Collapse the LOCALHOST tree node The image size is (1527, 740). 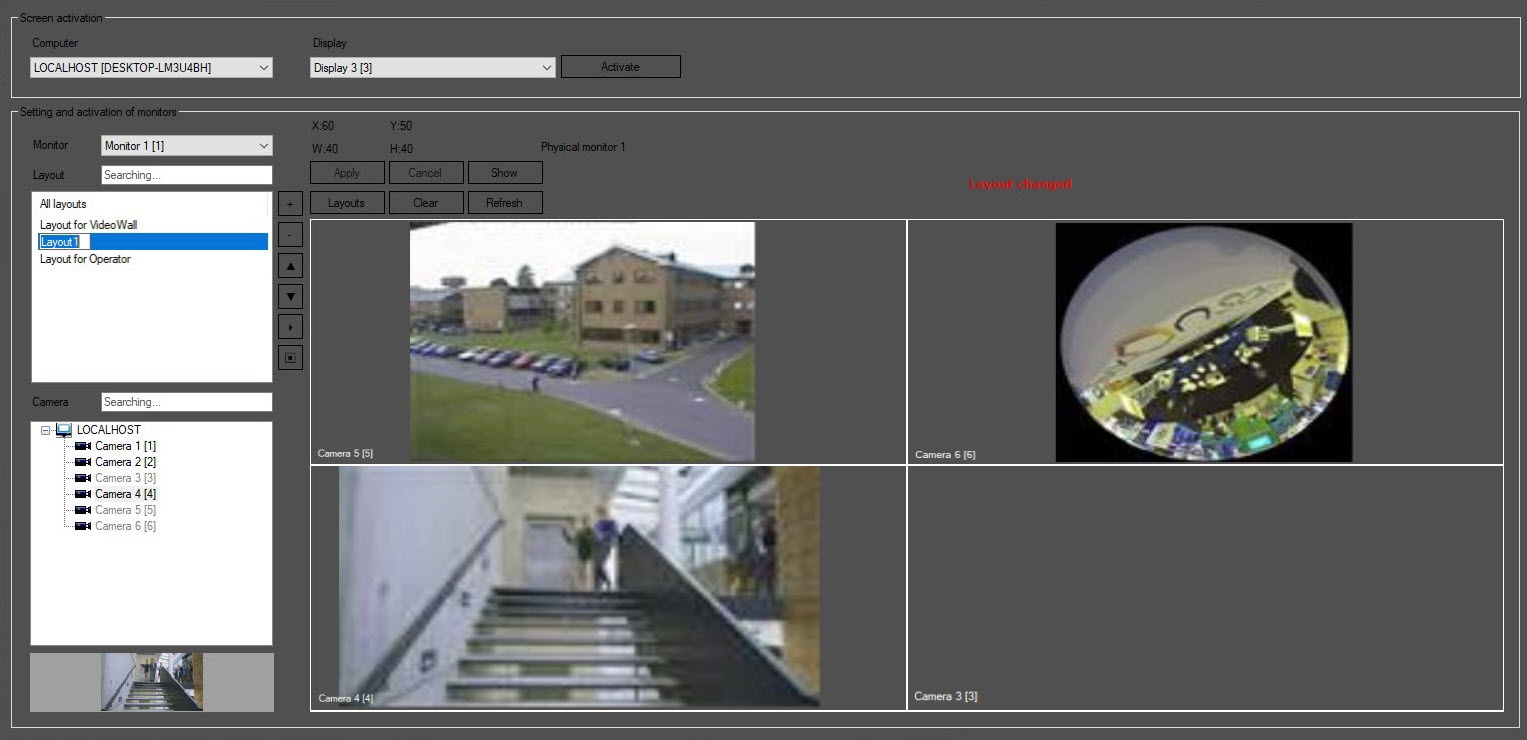(45, 430)
